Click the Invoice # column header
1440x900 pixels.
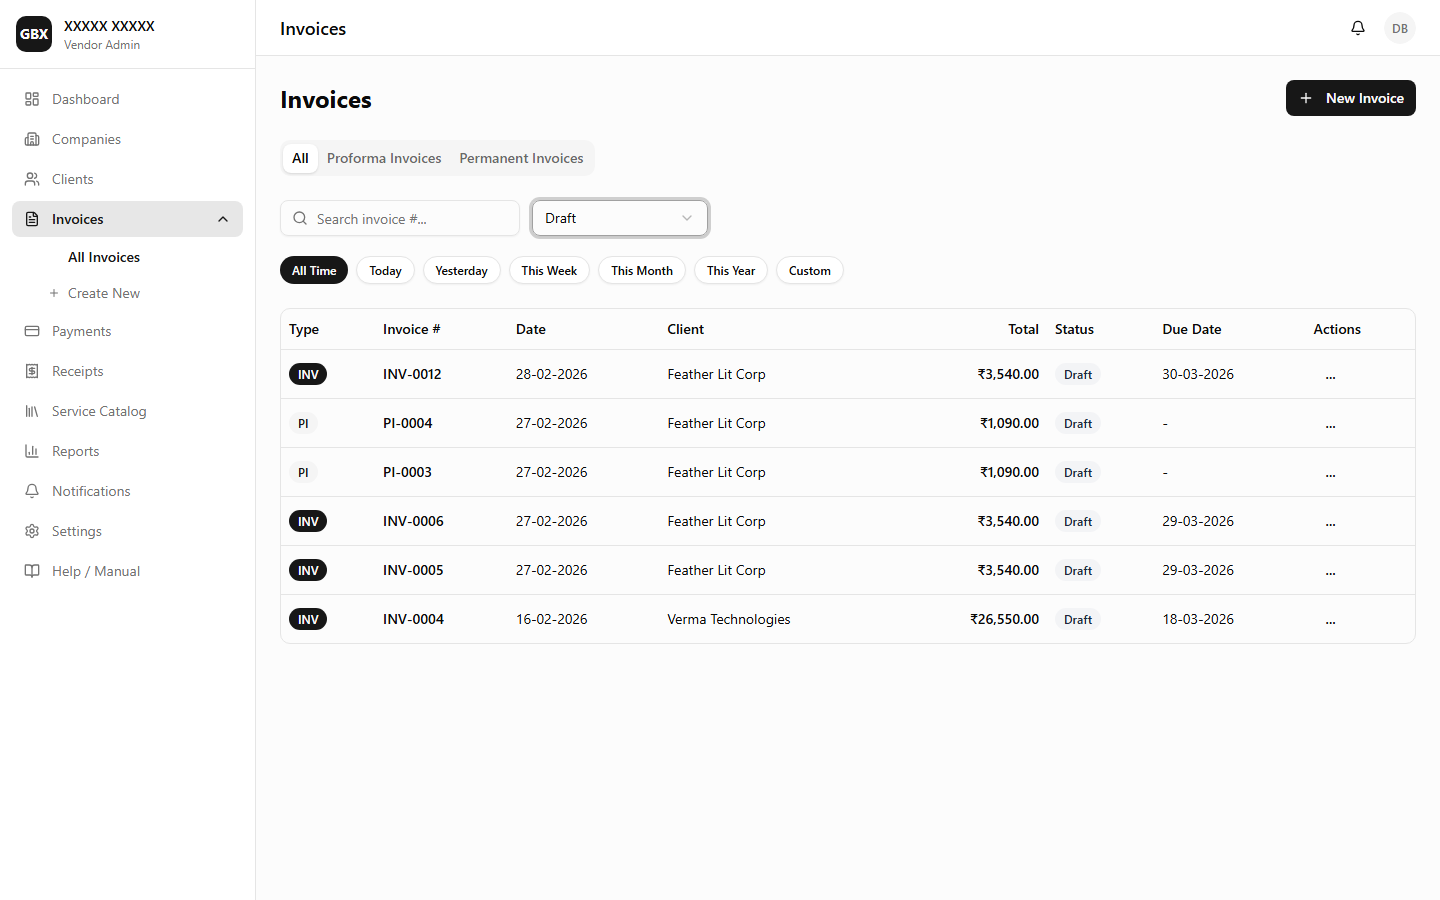pos(411,329)
